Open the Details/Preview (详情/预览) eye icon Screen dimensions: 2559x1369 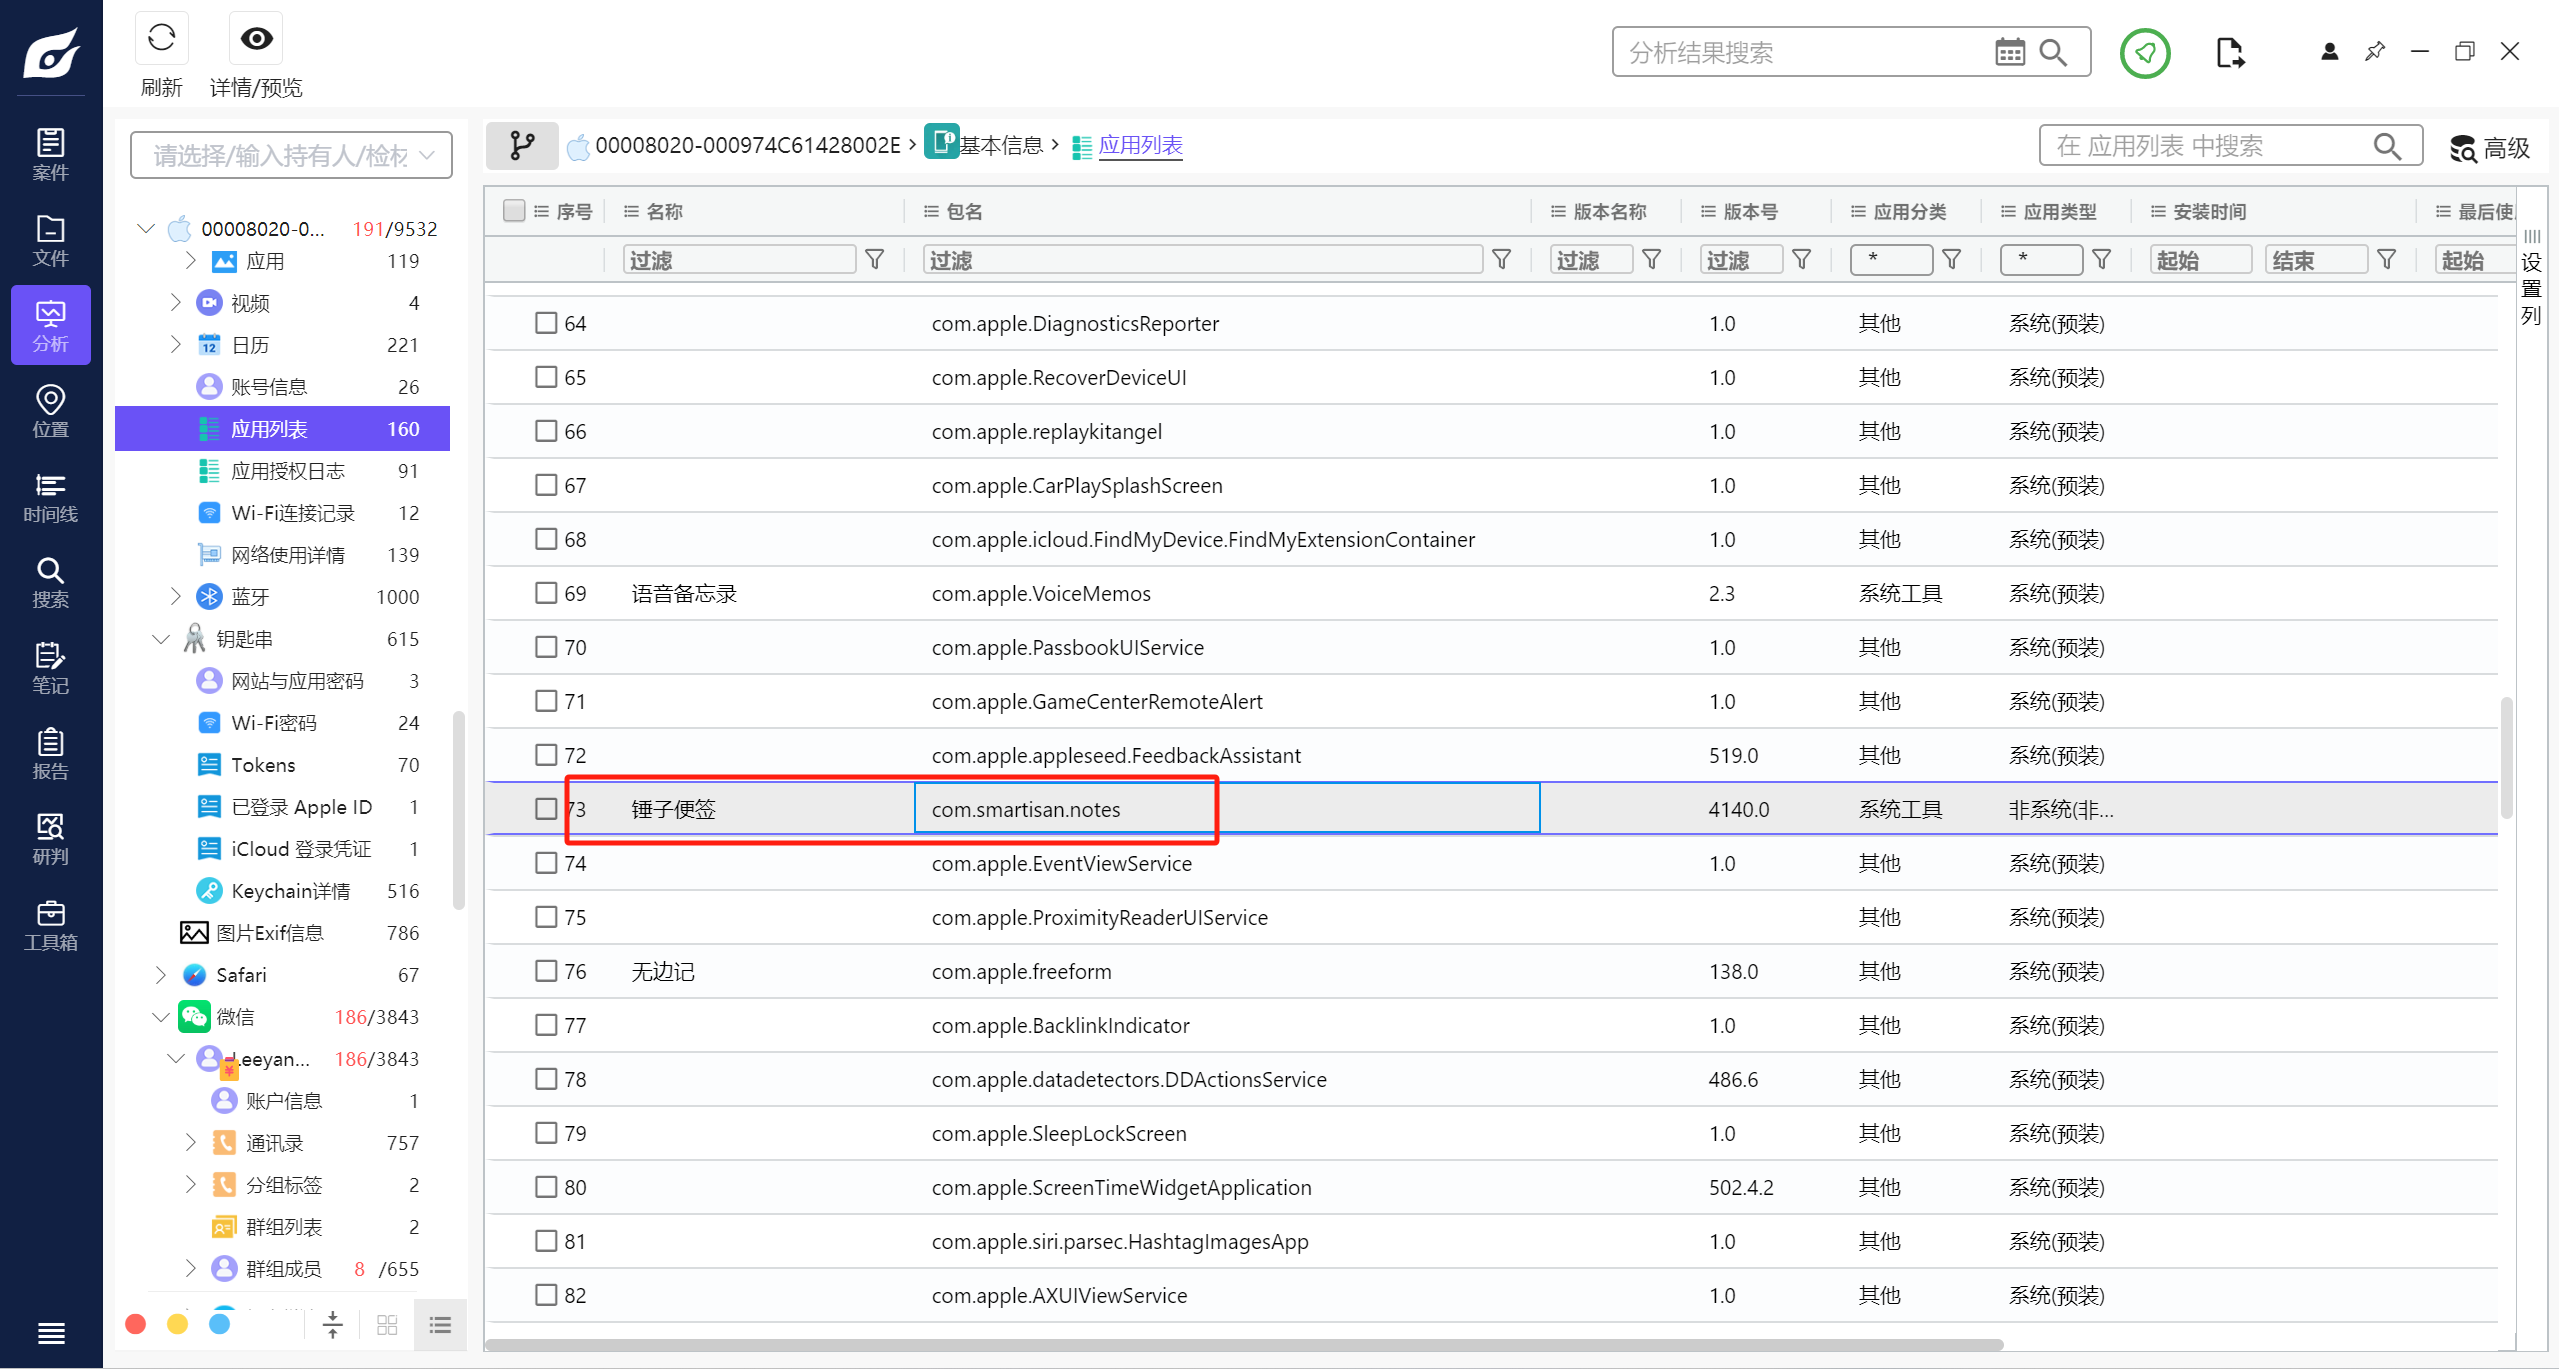(x=256, y=39)
